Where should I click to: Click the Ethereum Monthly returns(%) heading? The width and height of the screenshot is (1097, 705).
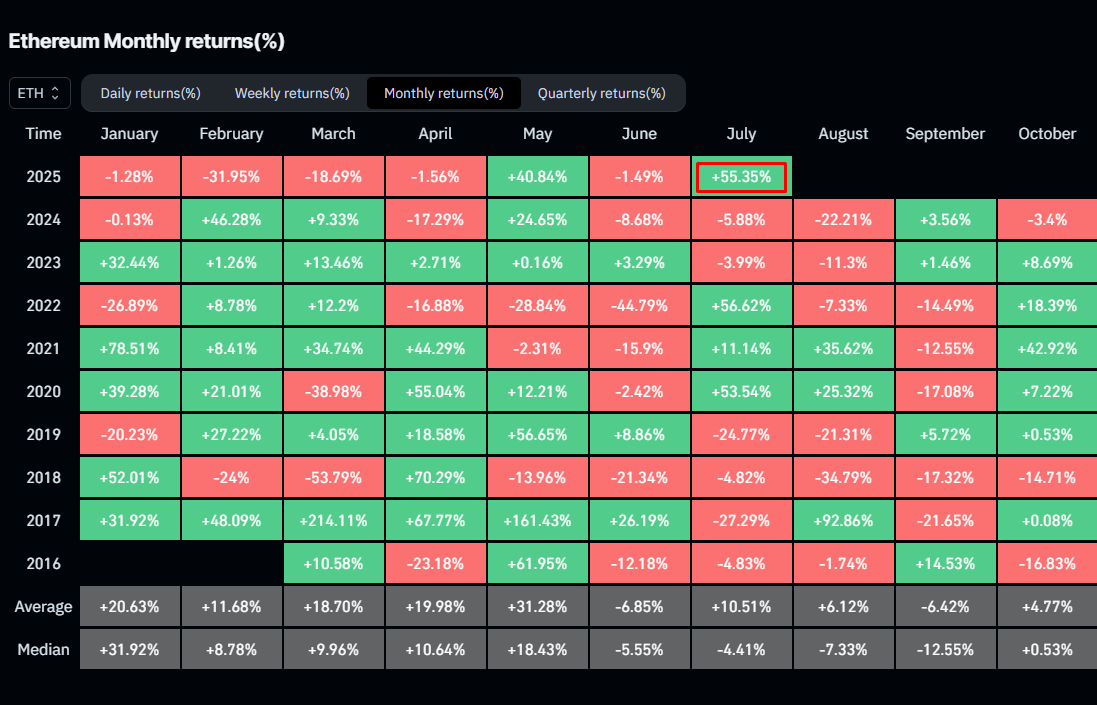[146, 41]
